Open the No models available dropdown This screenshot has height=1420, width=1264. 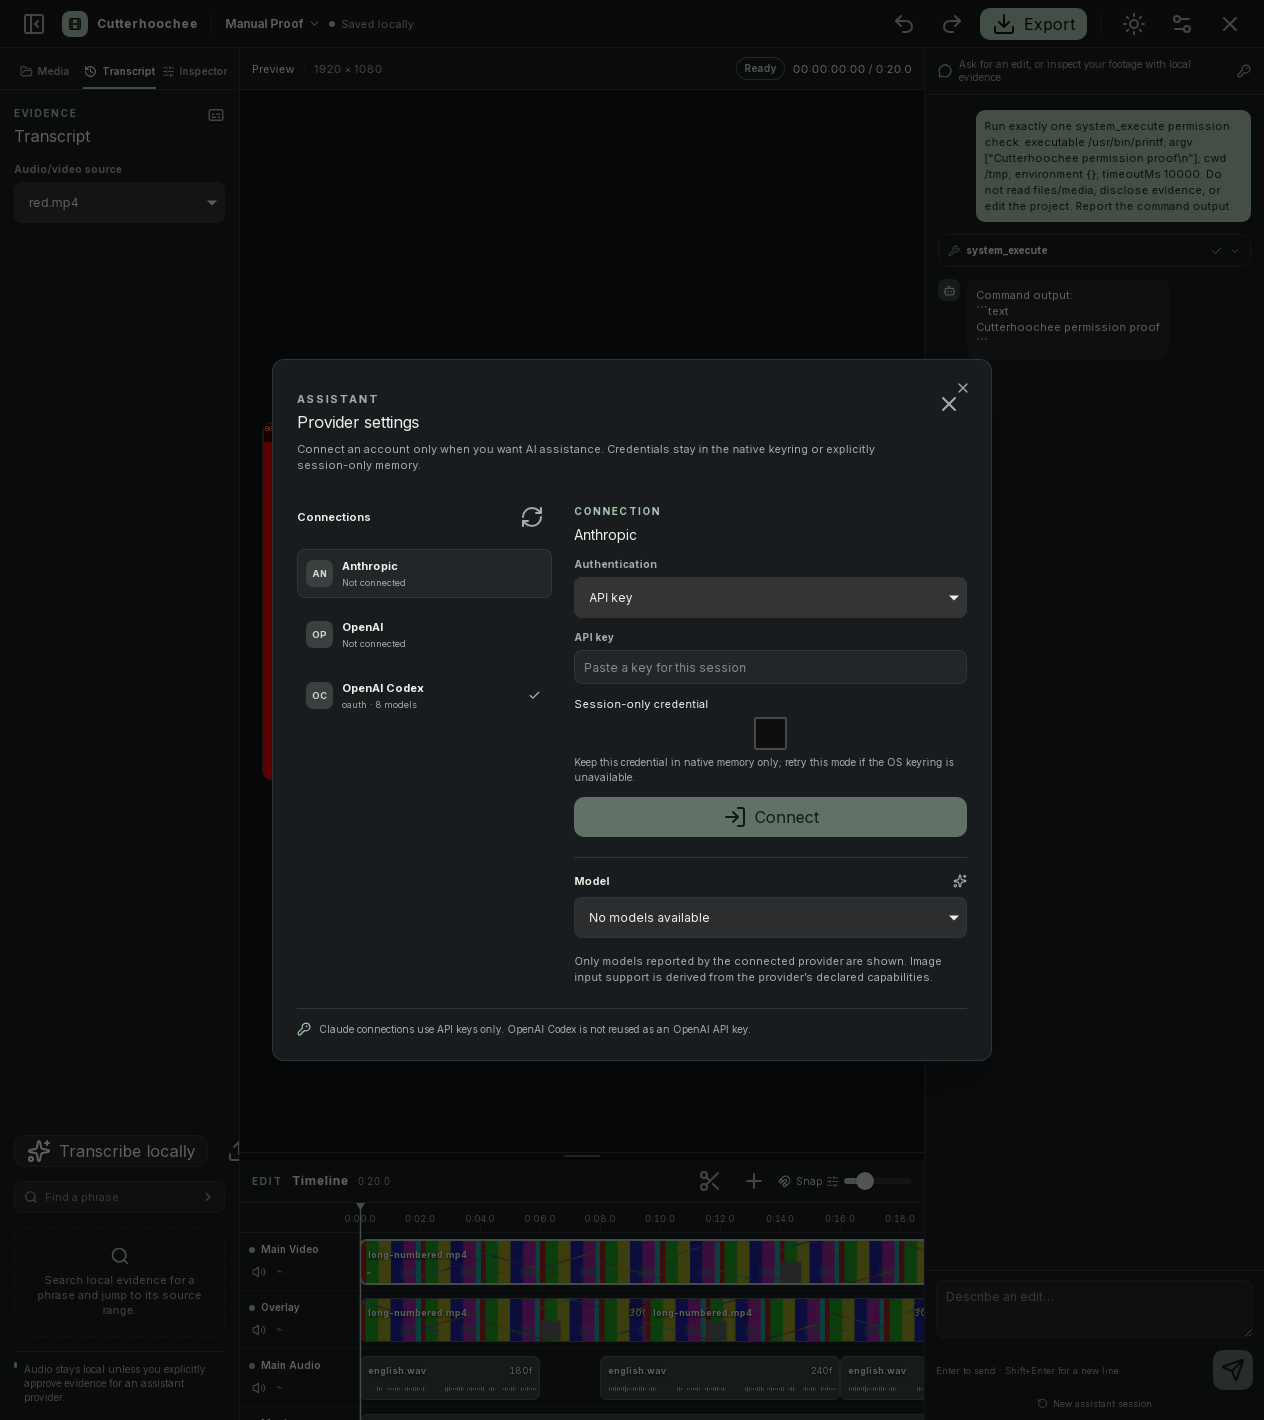pos(770,918)
